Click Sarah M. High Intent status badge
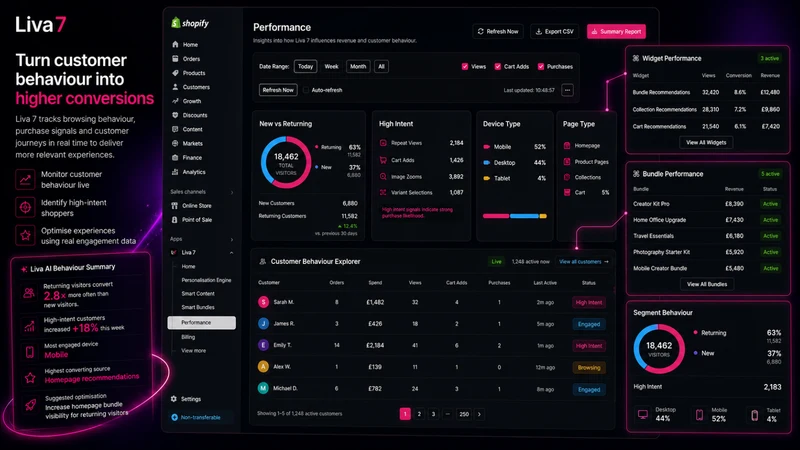 click(589, 303)
